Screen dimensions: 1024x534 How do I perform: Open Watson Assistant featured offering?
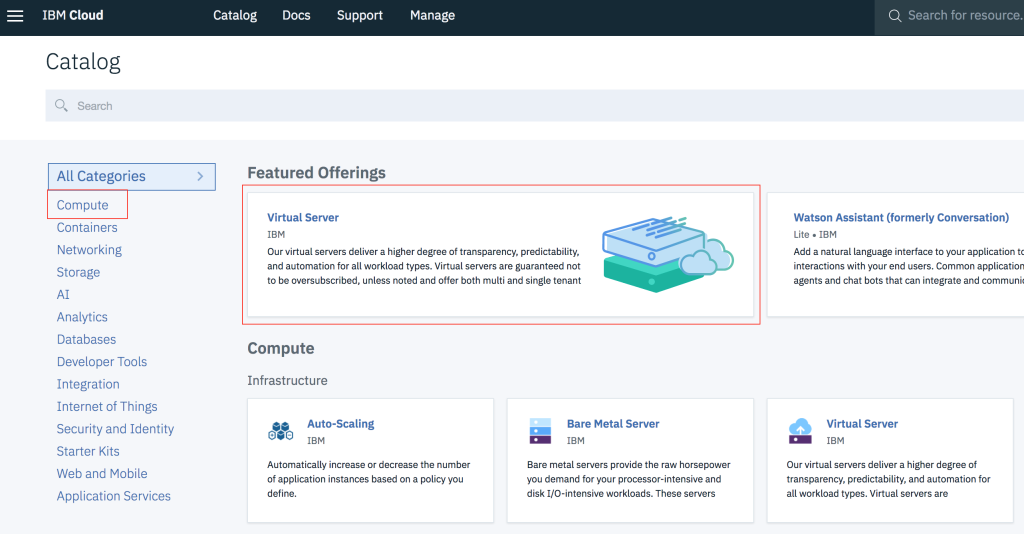pyautogui.click(x=901, y=217)
